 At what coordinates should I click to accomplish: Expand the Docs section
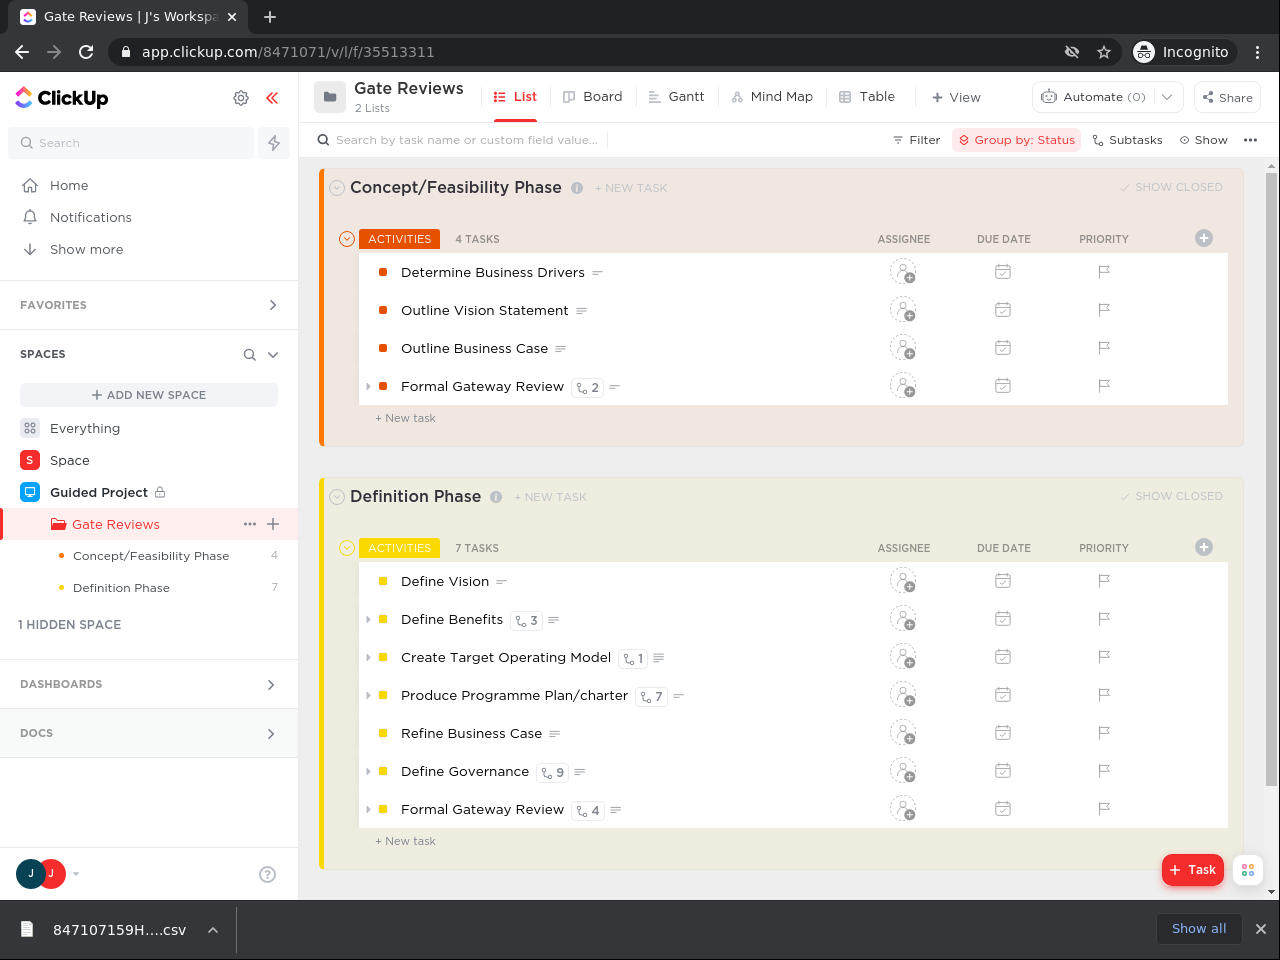271,734
